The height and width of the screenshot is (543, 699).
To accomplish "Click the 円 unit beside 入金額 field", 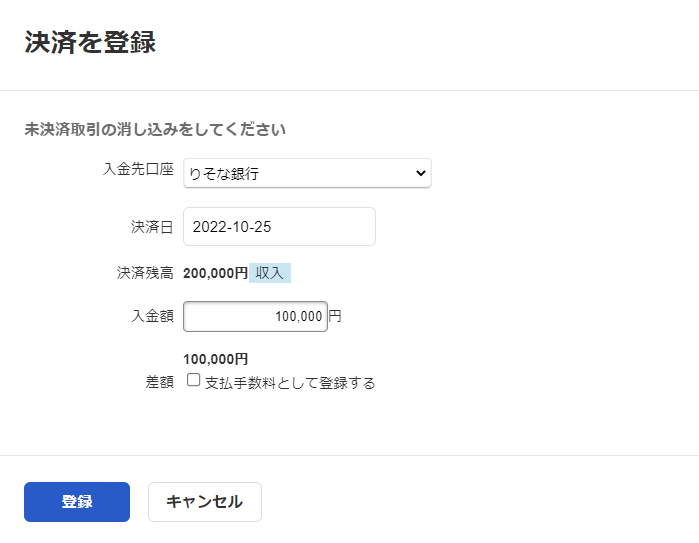I will click(x=335, y=316).
